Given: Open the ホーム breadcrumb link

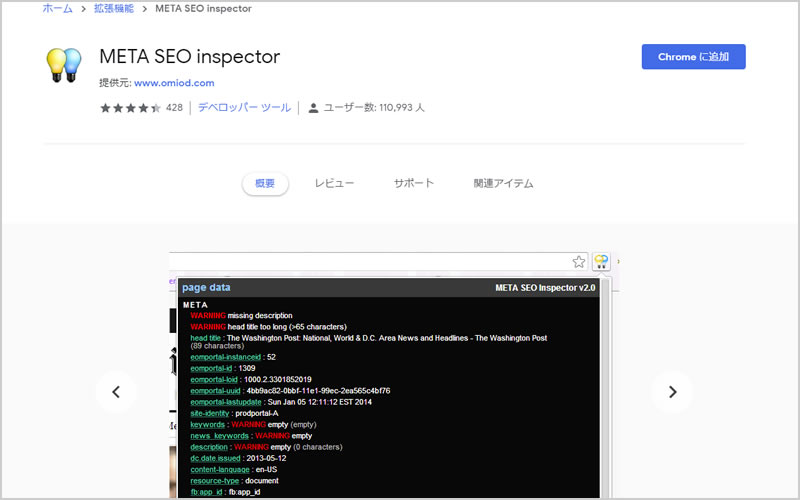Looking at the screenshot, I should click(x=57, y=8).
